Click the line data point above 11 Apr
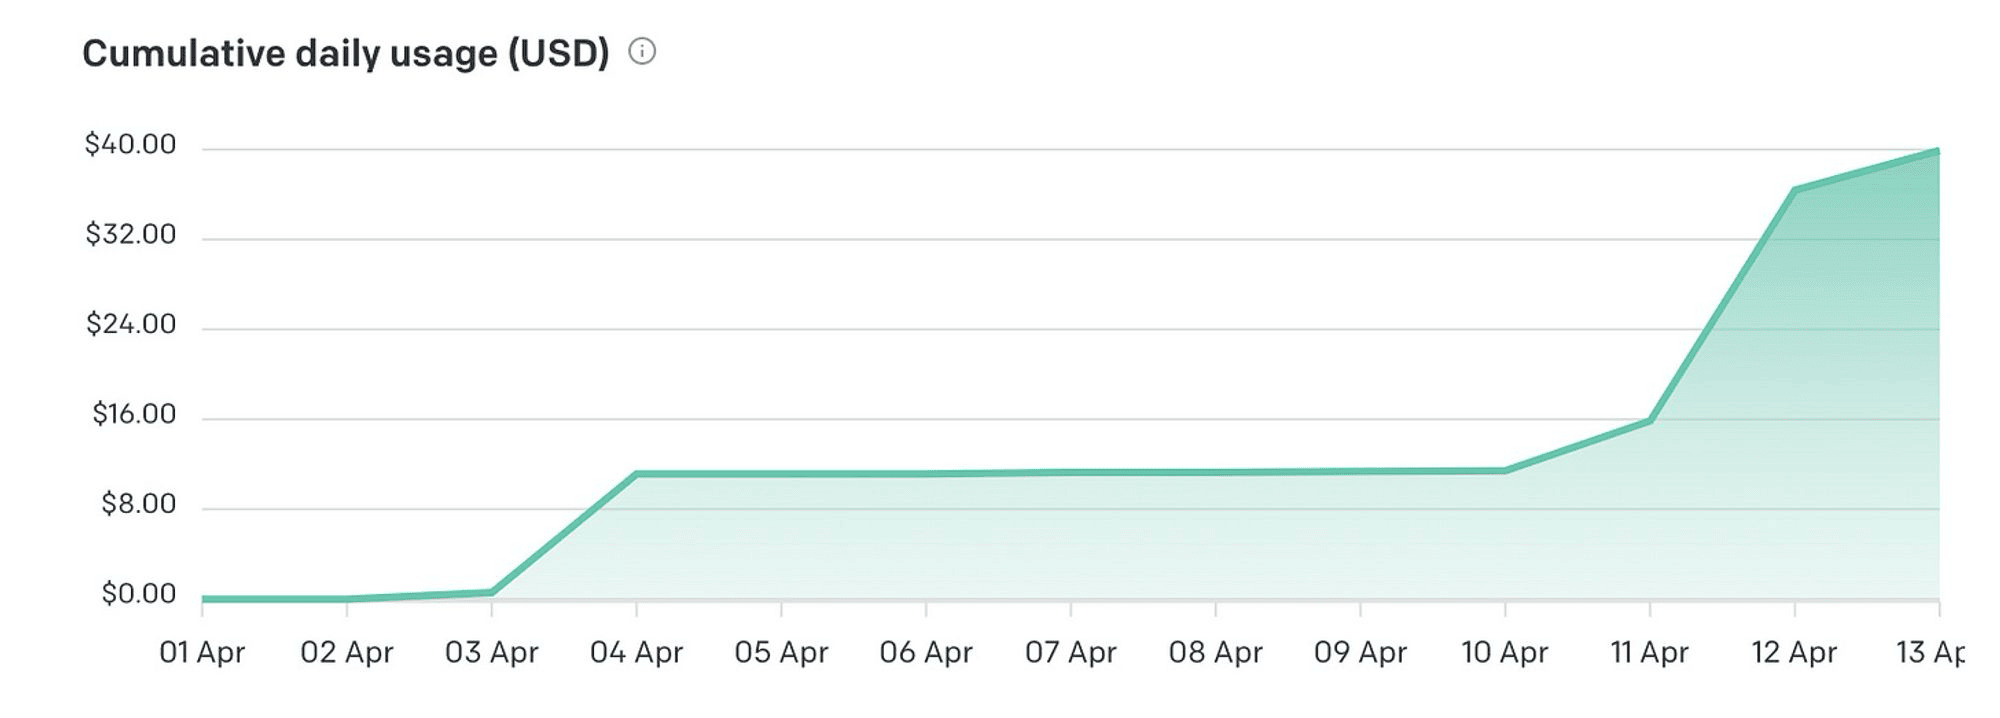The image size is (2000, 718). coord(1649,421)
